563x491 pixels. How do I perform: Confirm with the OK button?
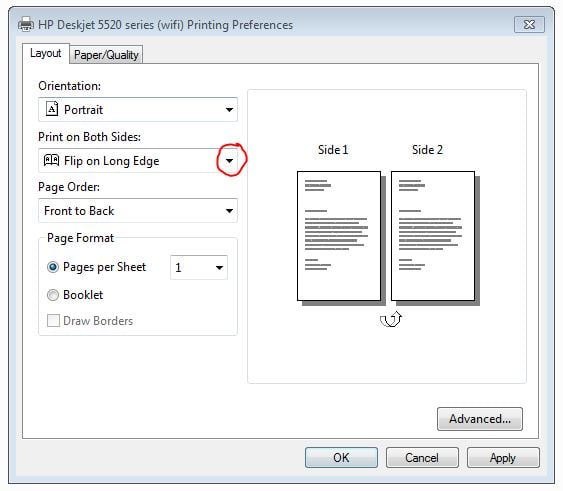pos(341,458)
